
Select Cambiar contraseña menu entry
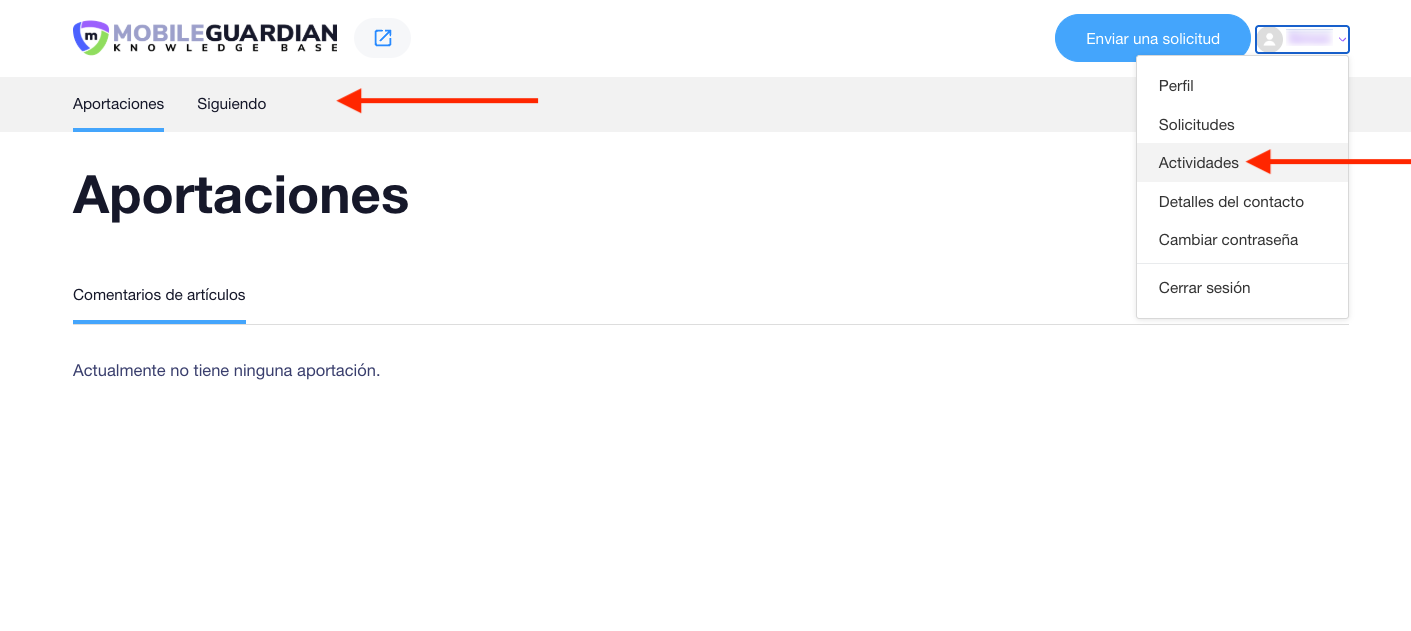coord(1228,240)
